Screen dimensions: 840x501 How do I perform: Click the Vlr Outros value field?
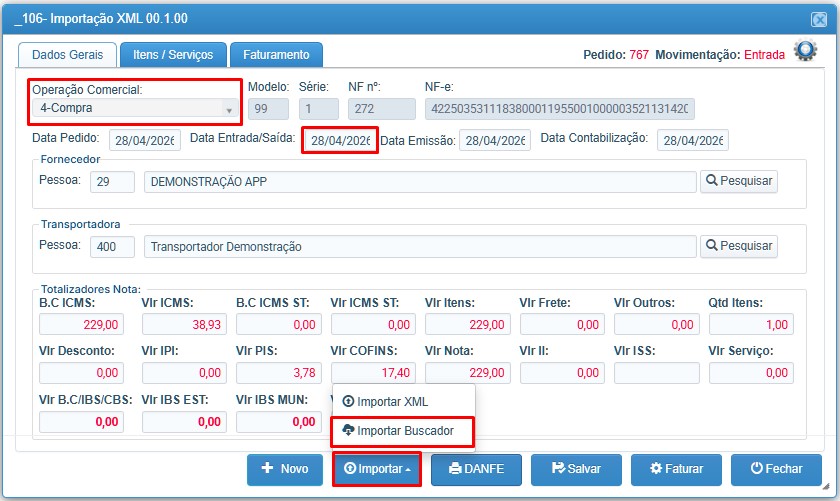[657, 324]
